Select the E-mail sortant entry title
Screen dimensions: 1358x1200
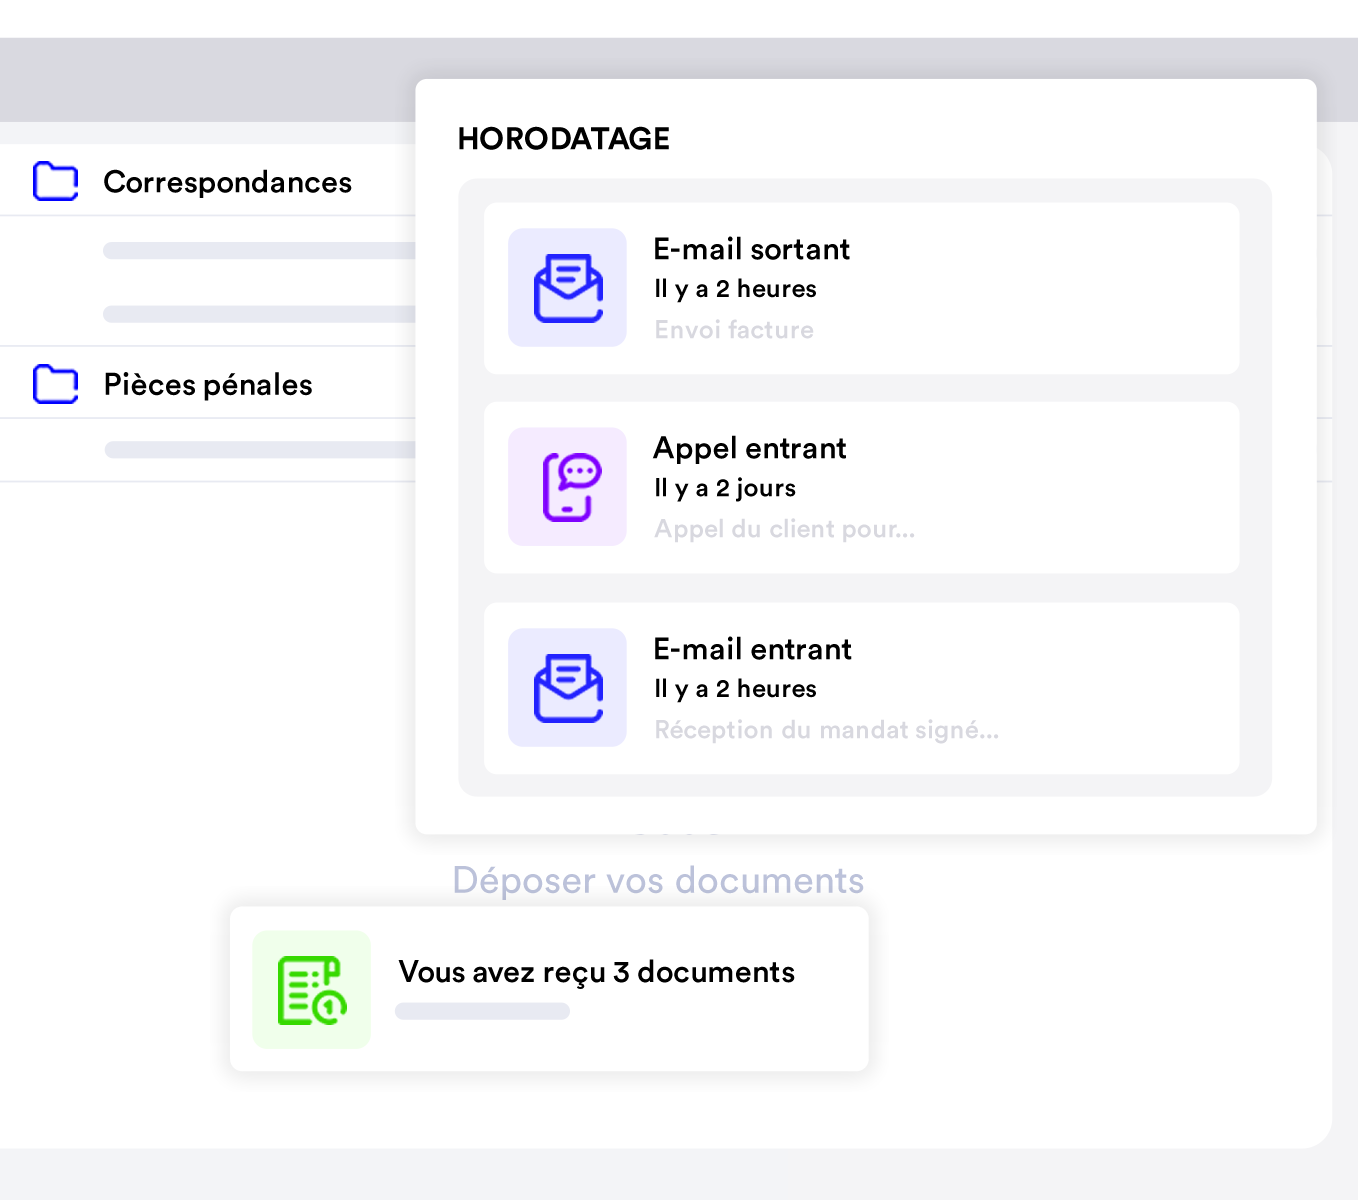pos(751,249)
